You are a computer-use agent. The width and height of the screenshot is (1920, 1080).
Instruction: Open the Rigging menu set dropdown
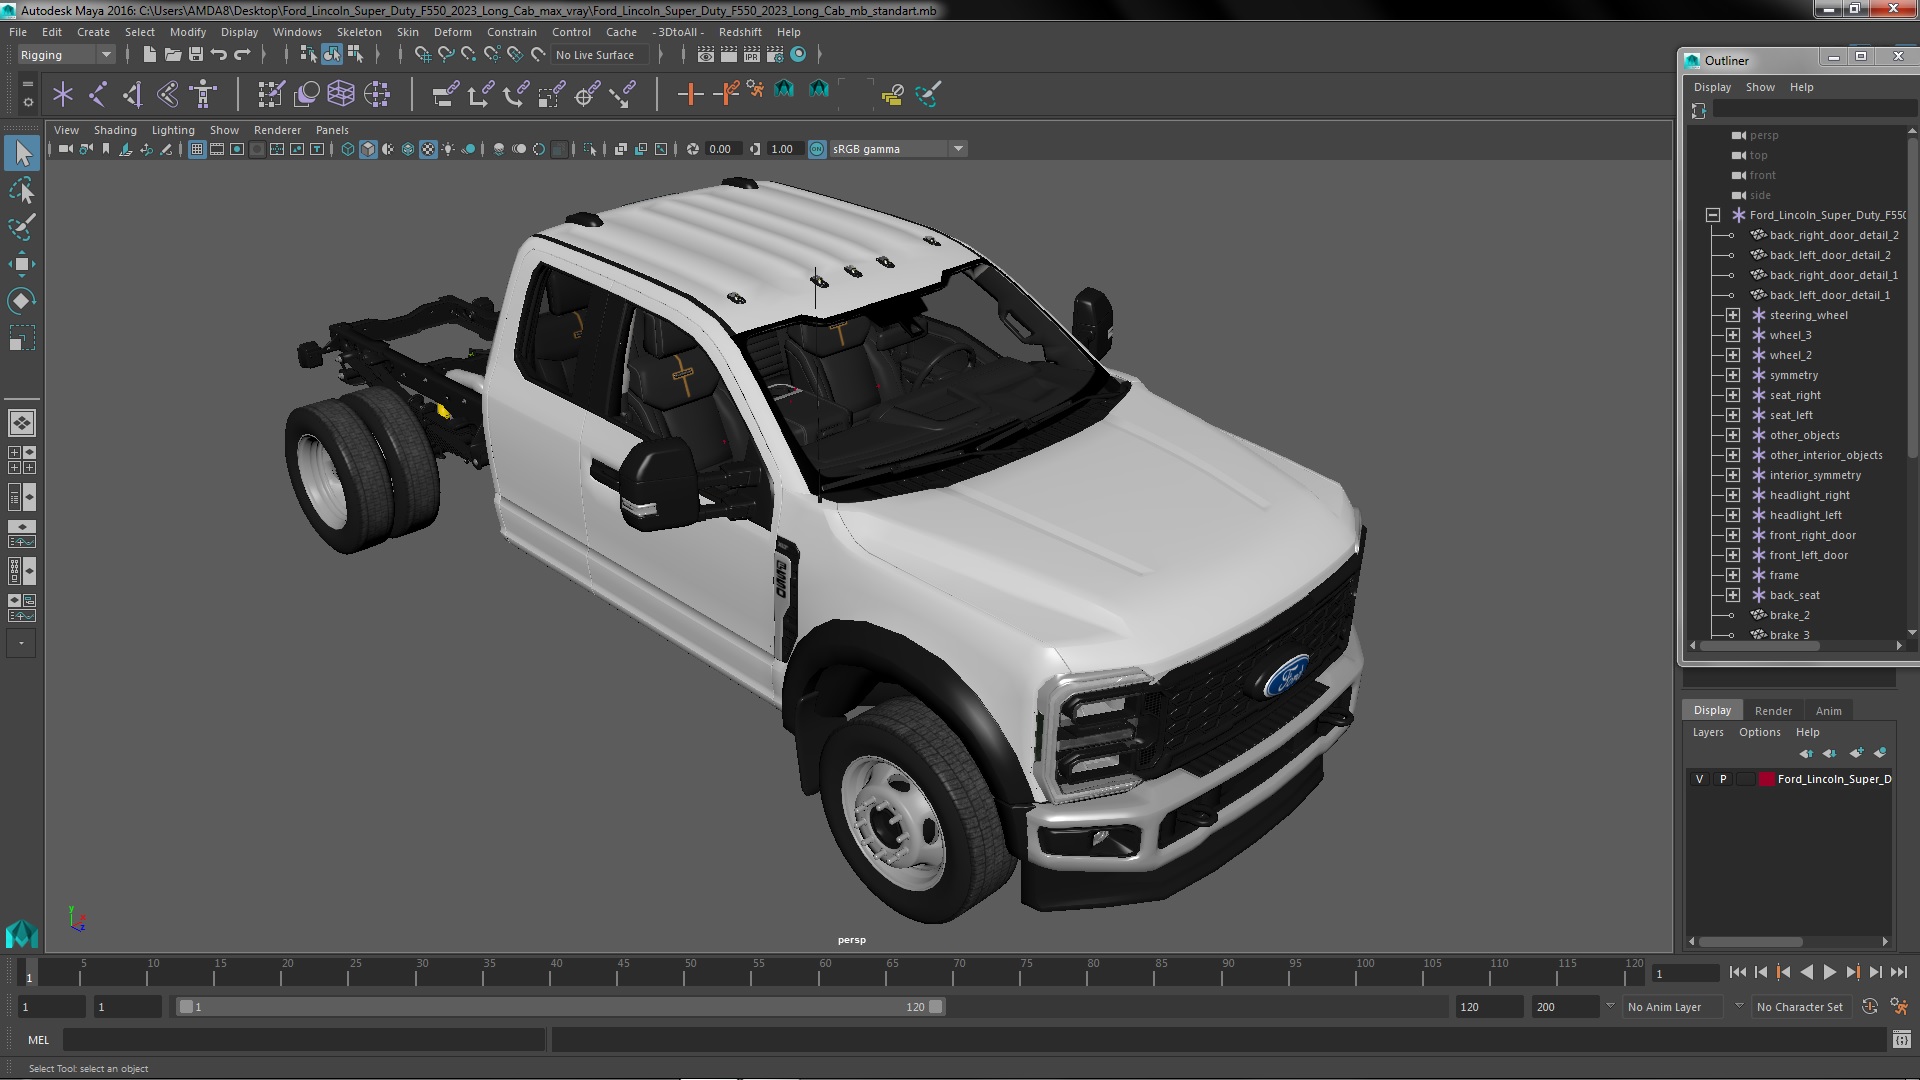pyautogui.click(x=65, y=55)
